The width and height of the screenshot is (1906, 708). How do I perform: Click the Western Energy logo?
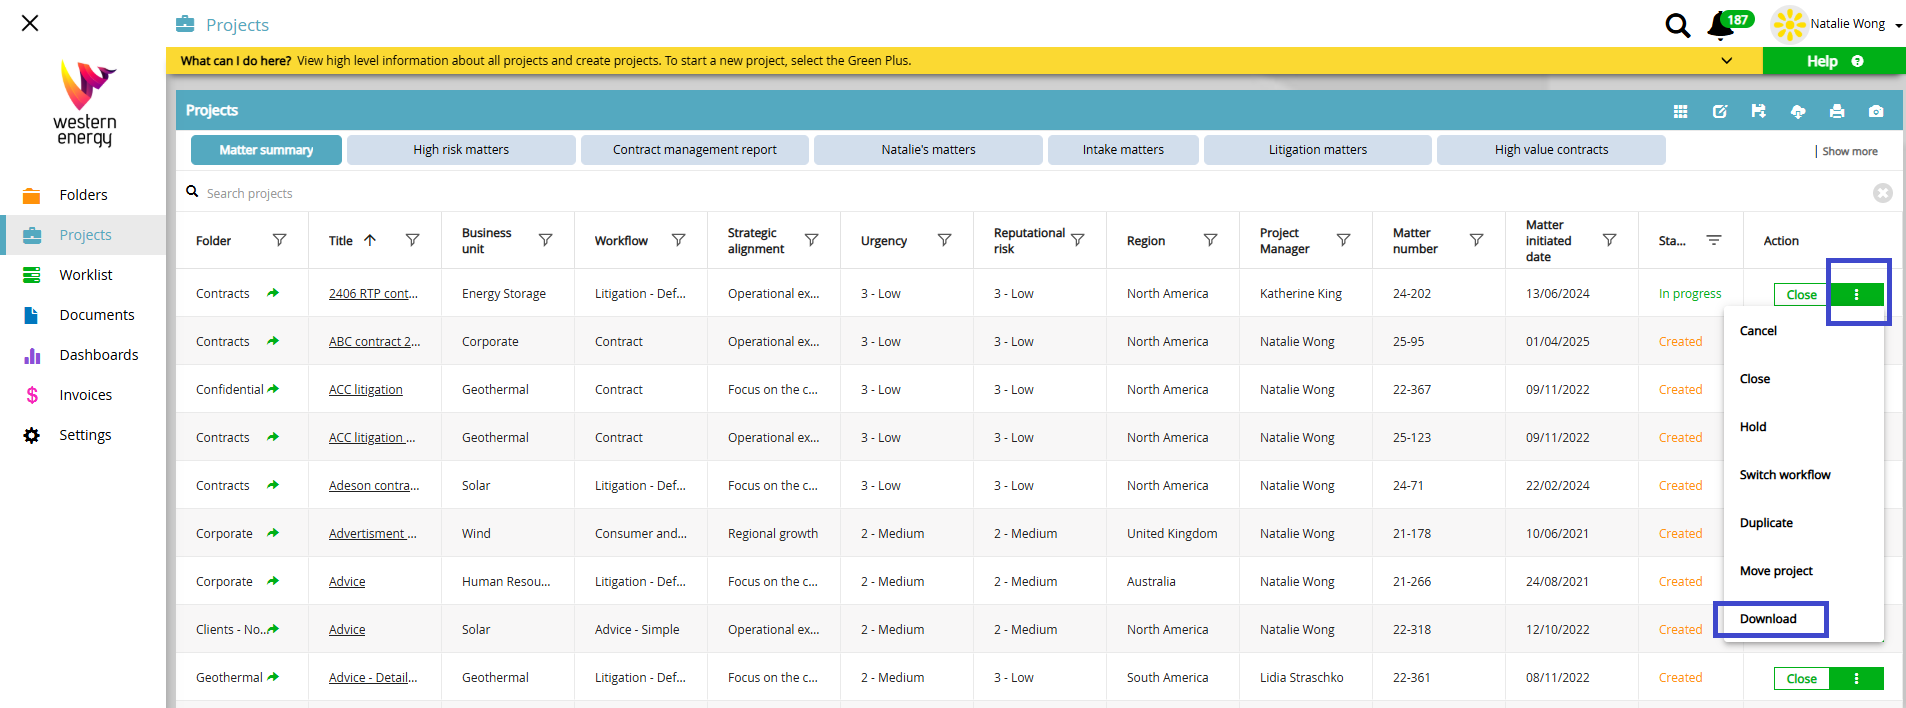(85, 103)
